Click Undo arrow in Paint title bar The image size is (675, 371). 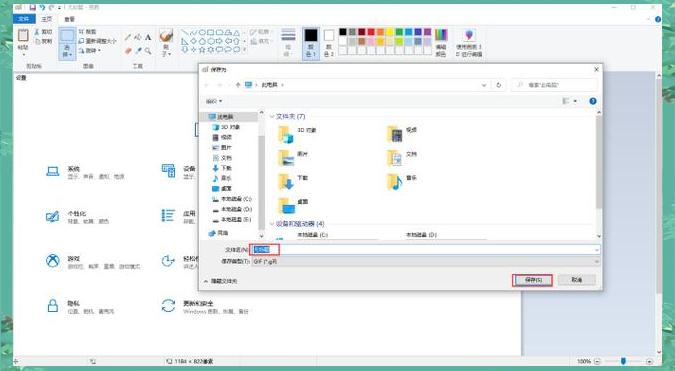(x=42, y=7)
